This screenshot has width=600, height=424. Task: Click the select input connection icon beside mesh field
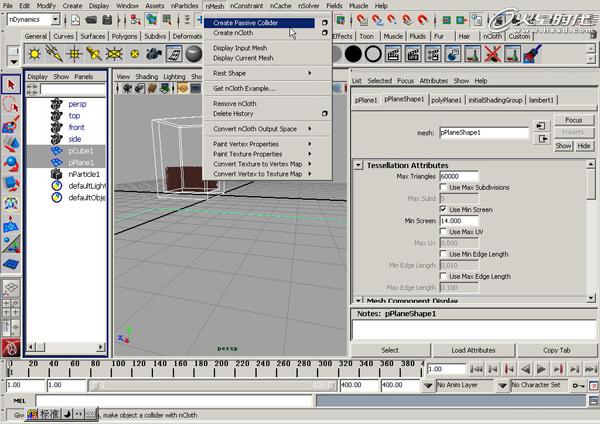pos(541,126)
